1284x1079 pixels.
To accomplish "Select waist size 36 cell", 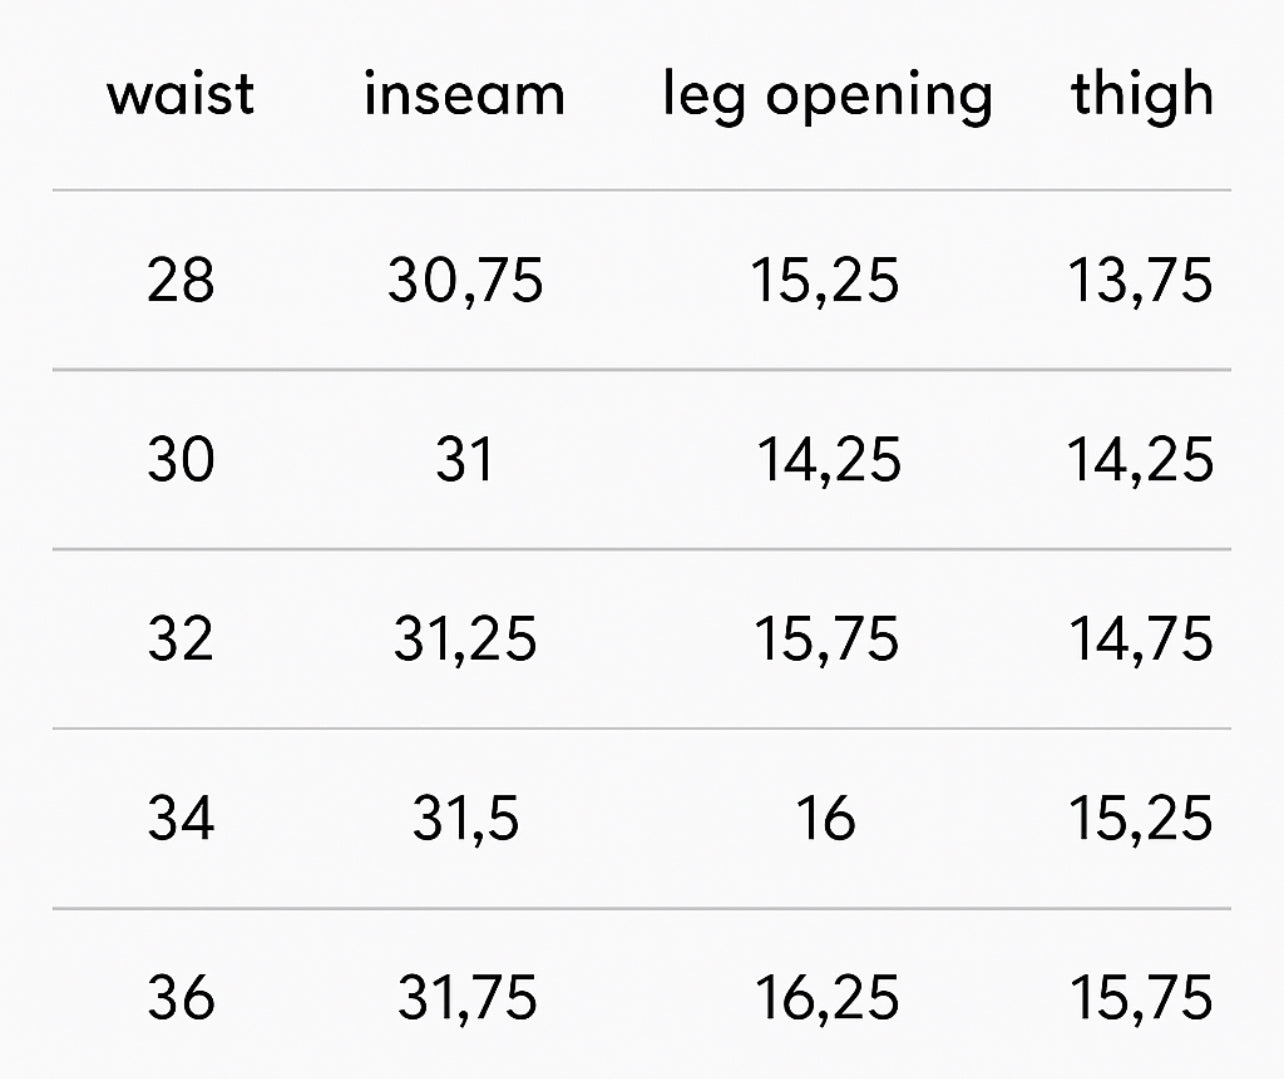I will [181, 997].
